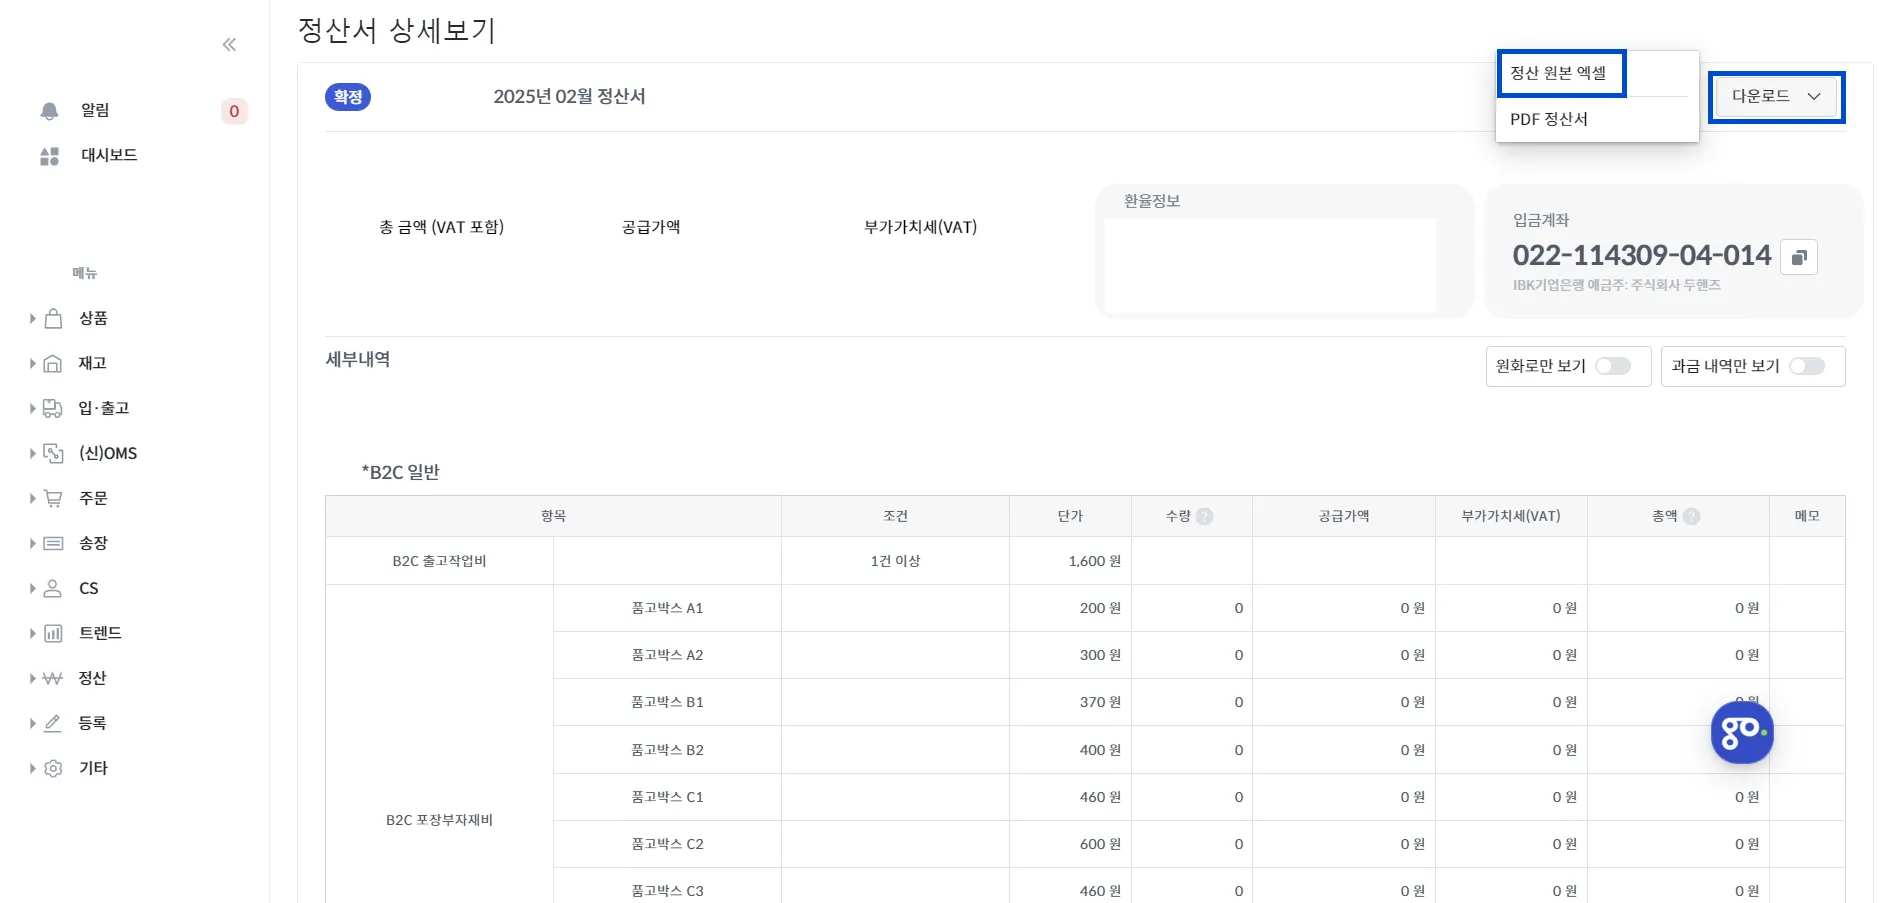The height and width of the screenshot is (903, 1897).
Task: Select 정산 원본 엑셀 download option
Action: 1559,73
